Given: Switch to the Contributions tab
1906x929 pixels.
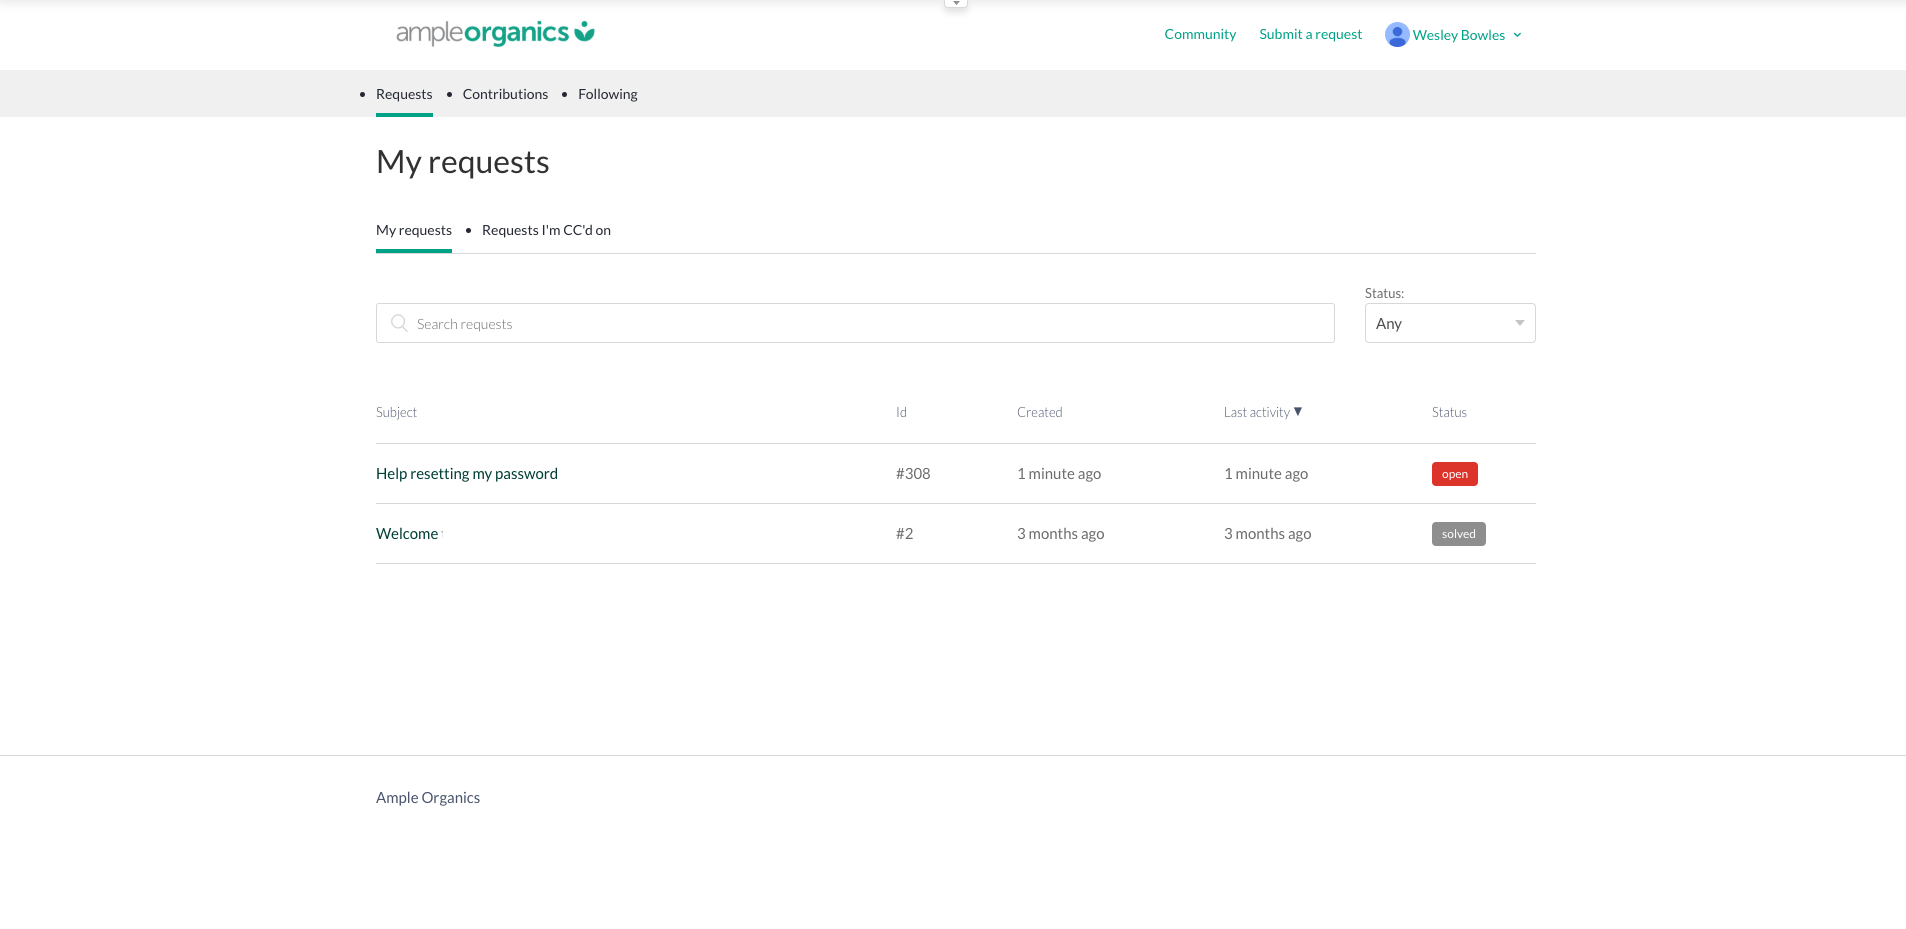Looking at the screenshot, I should coord(505,94).
